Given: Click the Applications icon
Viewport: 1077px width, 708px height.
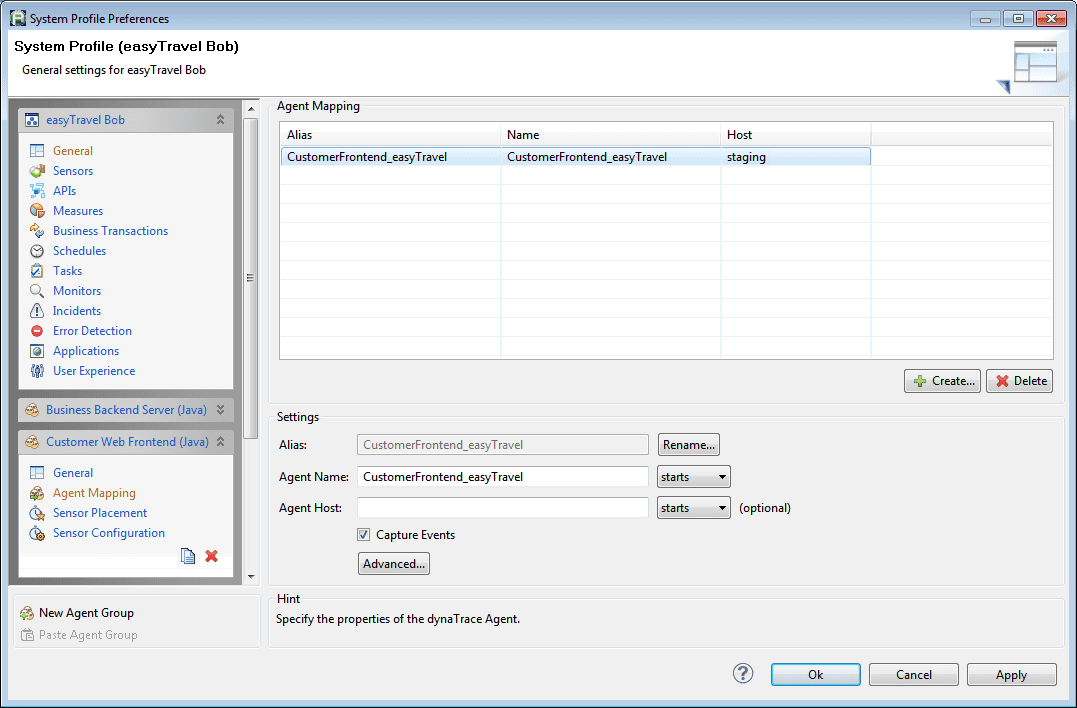Looking at the screenshot, I should [37, 350].
